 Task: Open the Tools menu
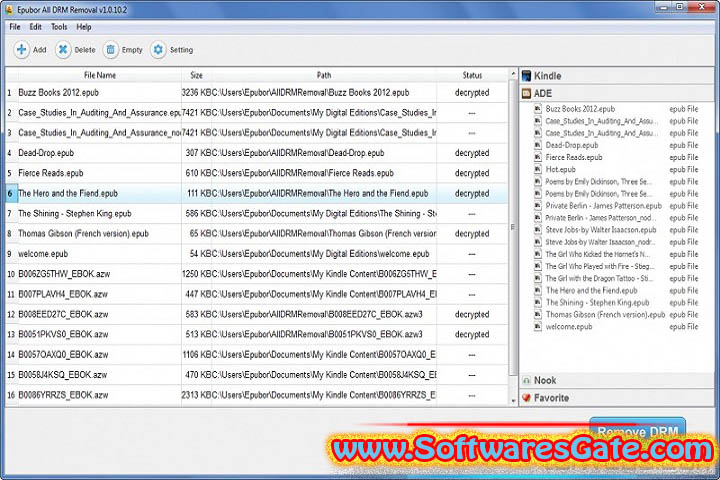pos(59,27)
